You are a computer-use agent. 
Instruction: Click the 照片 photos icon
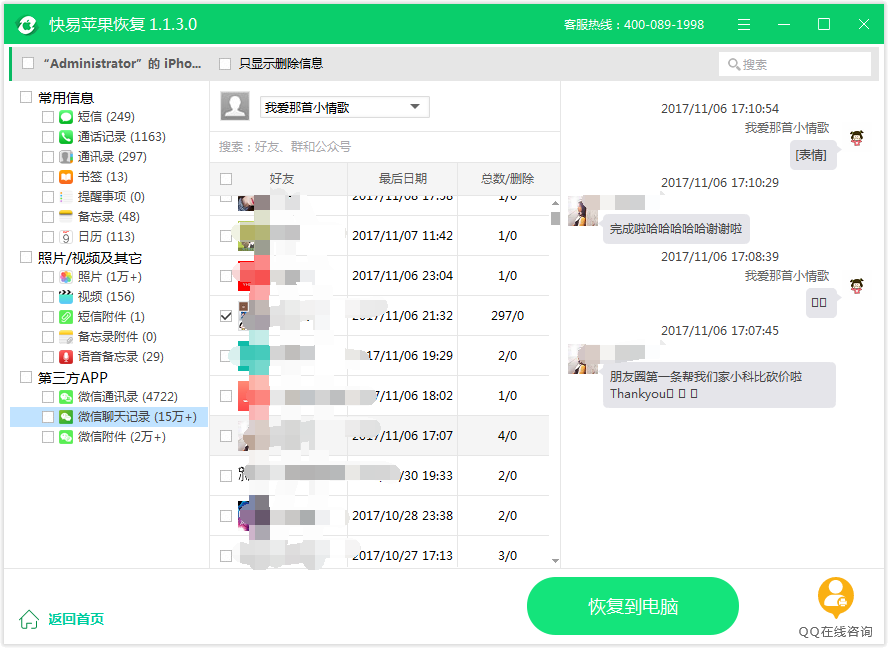66,277
